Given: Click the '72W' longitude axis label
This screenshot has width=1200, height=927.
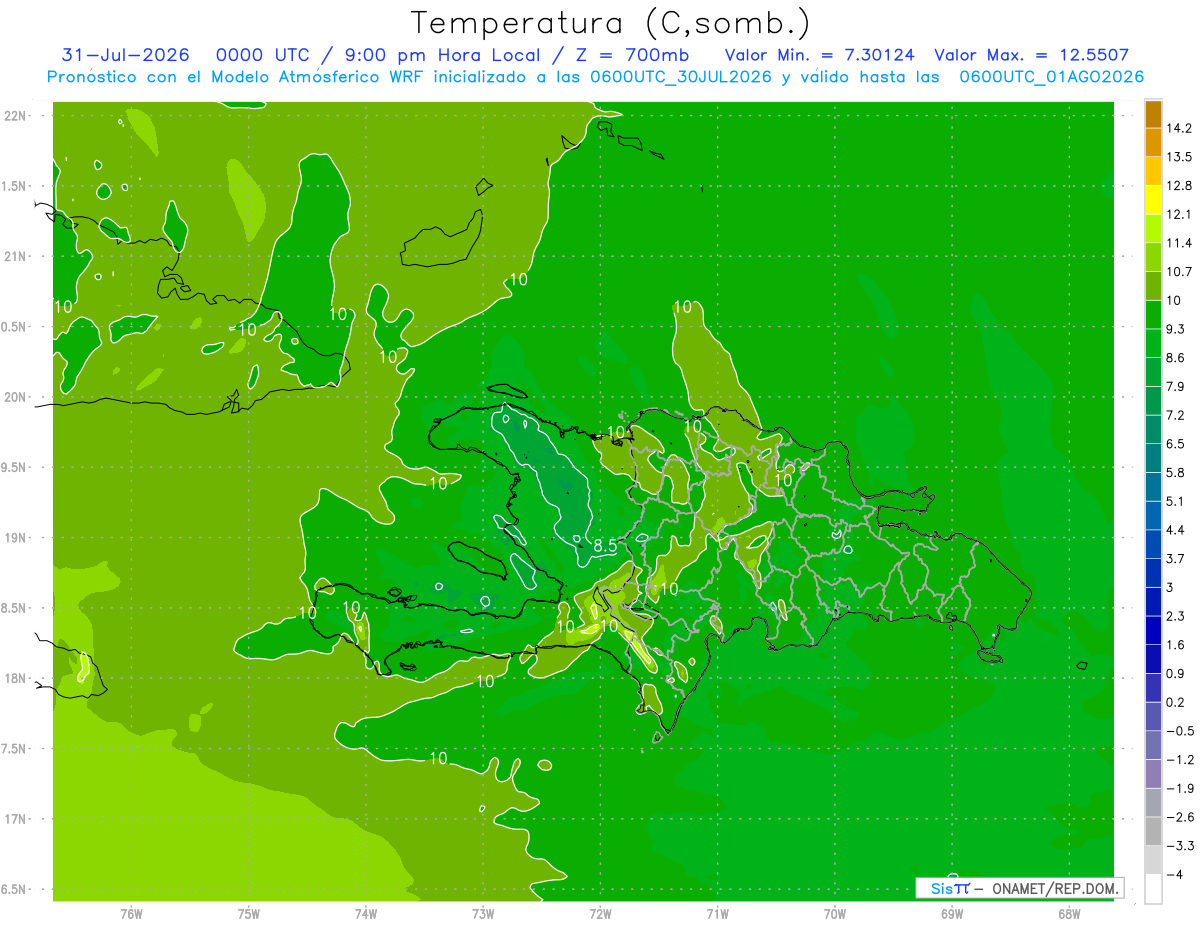Looking at the screenshot, I should [600, 914].
